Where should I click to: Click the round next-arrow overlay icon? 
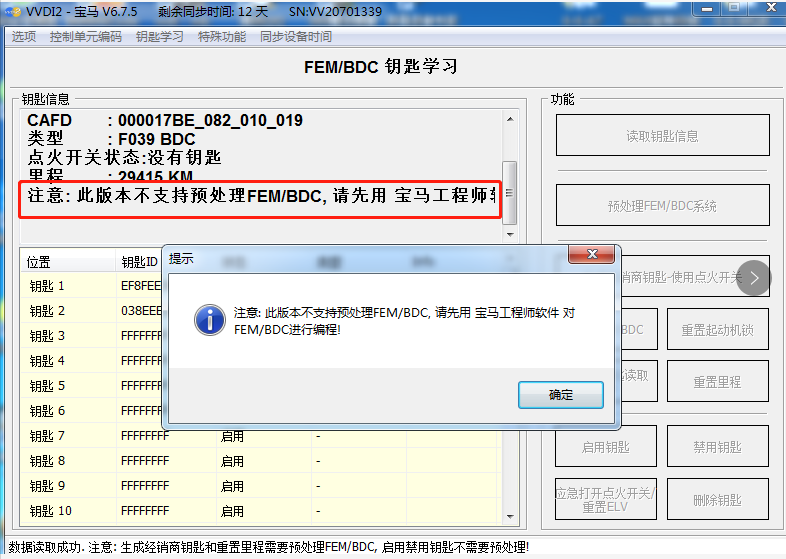click(754, 278)
